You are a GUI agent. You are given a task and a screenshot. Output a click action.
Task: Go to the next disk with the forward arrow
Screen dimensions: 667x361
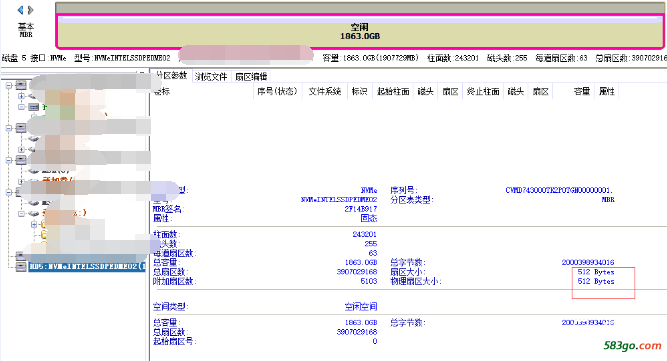tap(30, 10)
